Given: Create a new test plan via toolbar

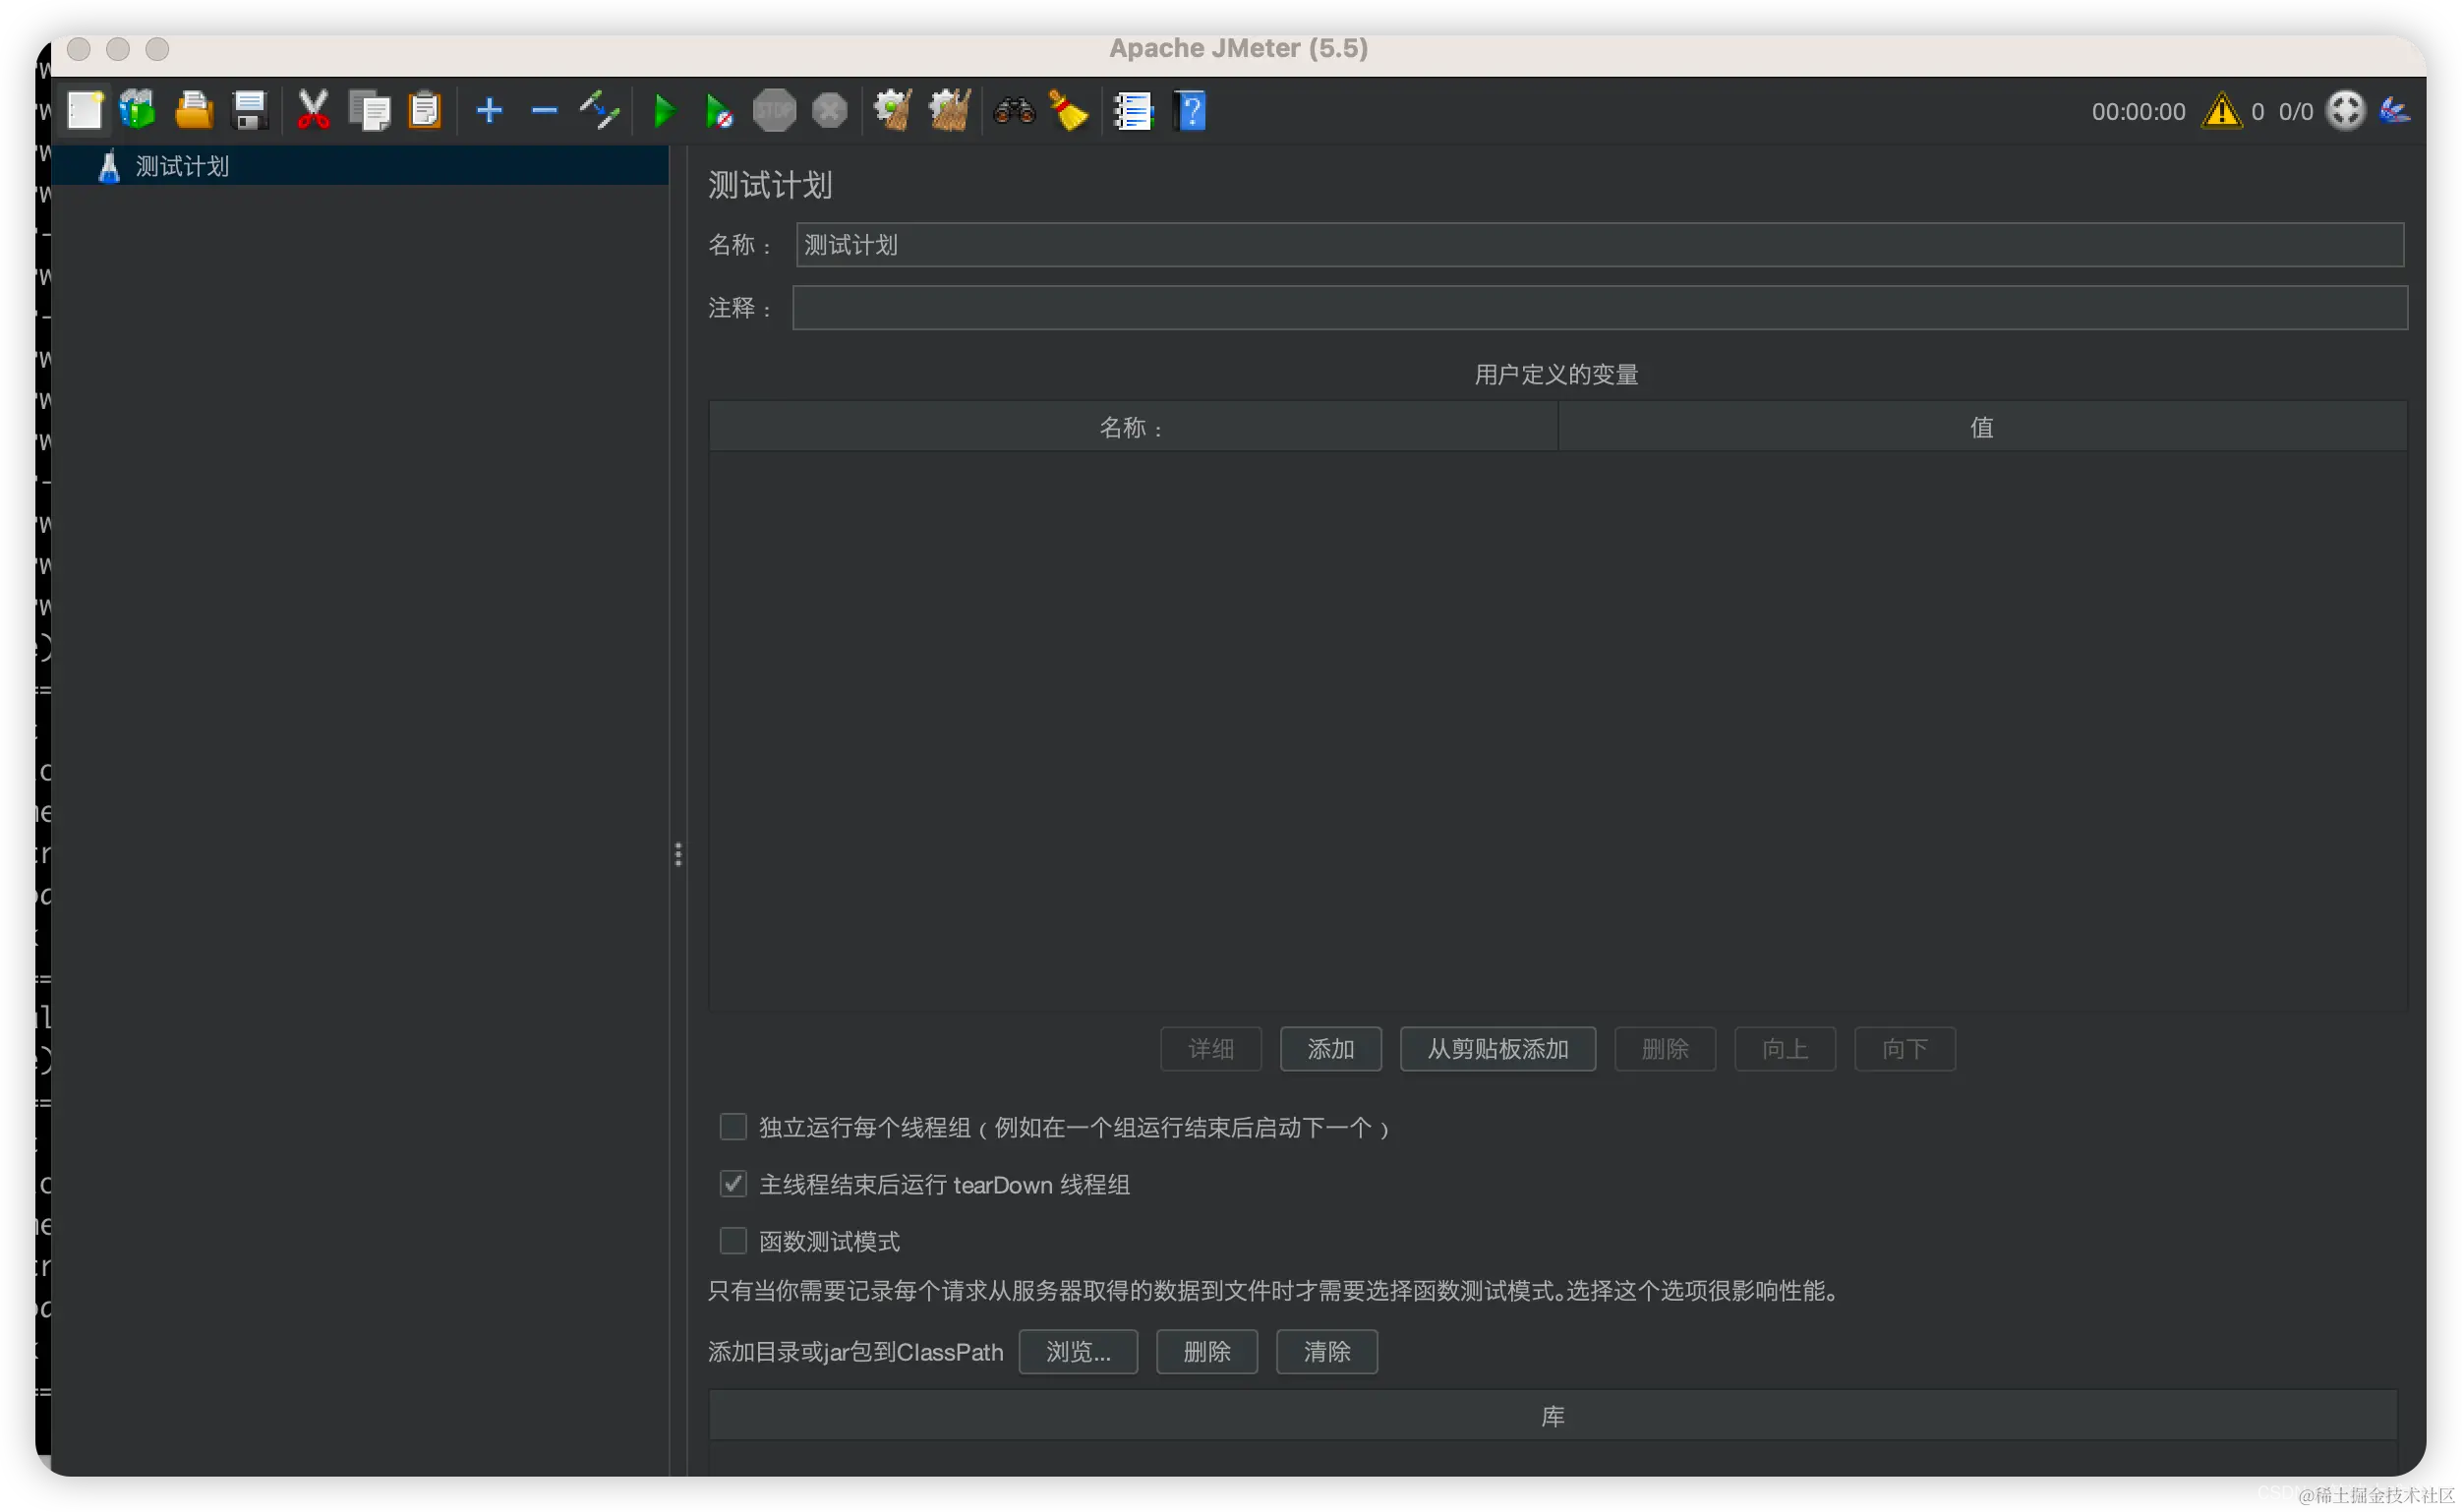Looking at the screenshot, I should click(85, 110).
